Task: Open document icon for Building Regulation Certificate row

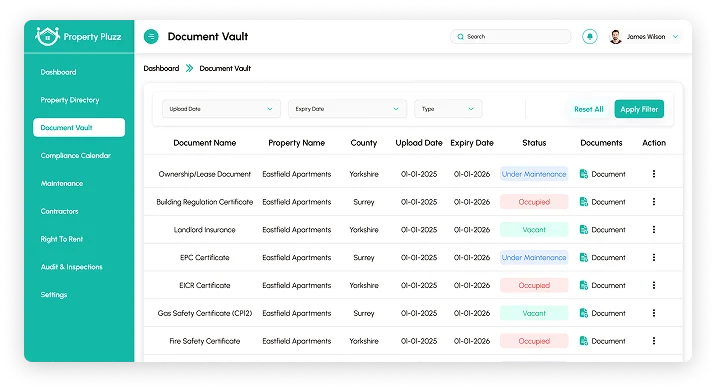Action: click(x=583, y=202)
